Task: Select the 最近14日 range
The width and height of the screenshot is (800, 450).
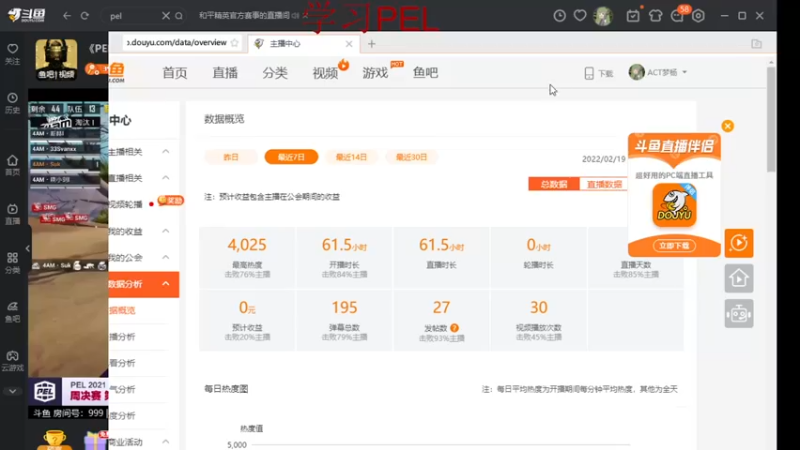Action: point(351,157)
